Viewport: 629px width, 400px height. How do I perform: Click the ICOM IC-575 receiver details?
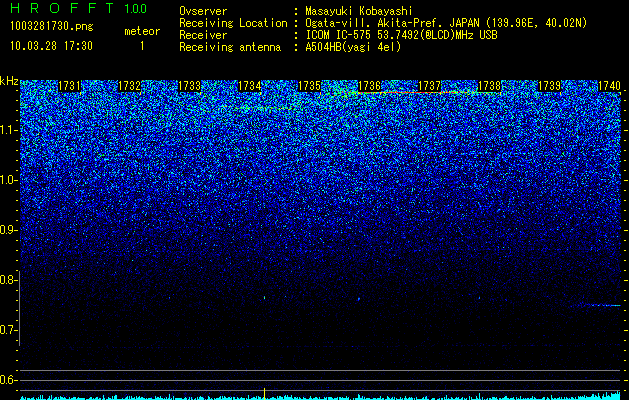click(x=402, y=35)
